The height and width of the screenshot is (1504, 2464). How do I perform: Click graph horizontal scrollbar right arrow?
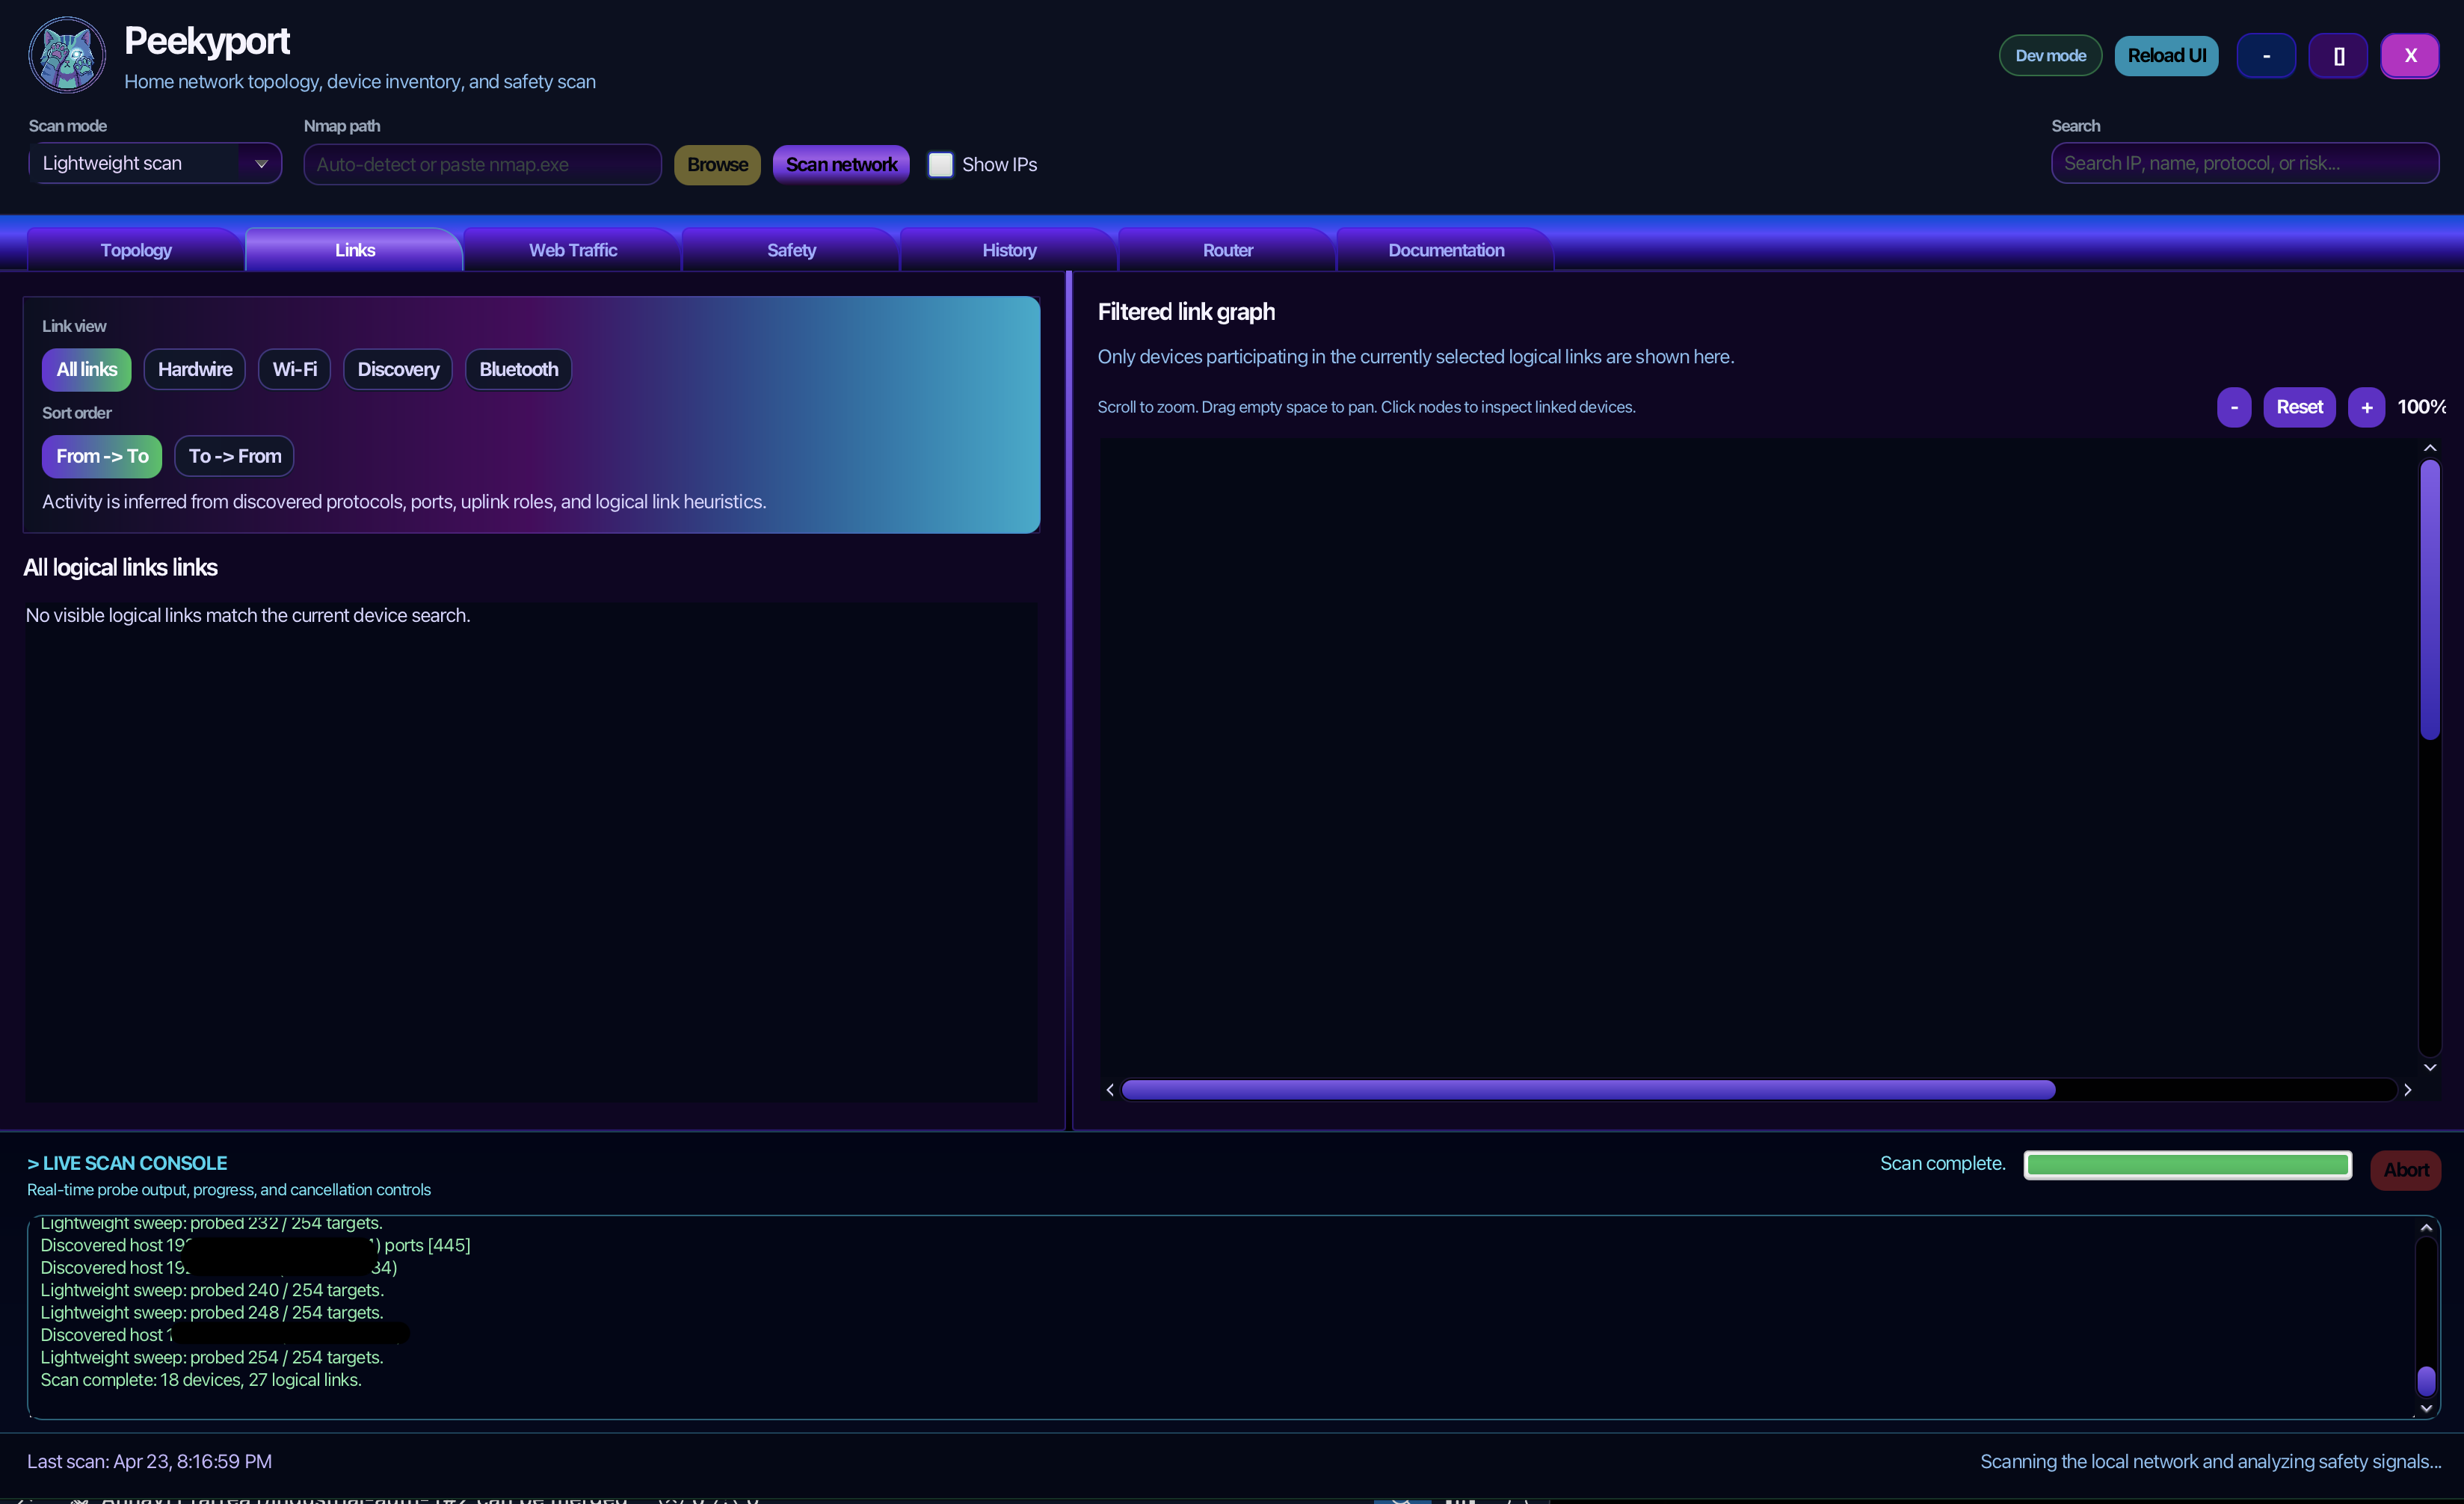click(x=2408, y=1090)
